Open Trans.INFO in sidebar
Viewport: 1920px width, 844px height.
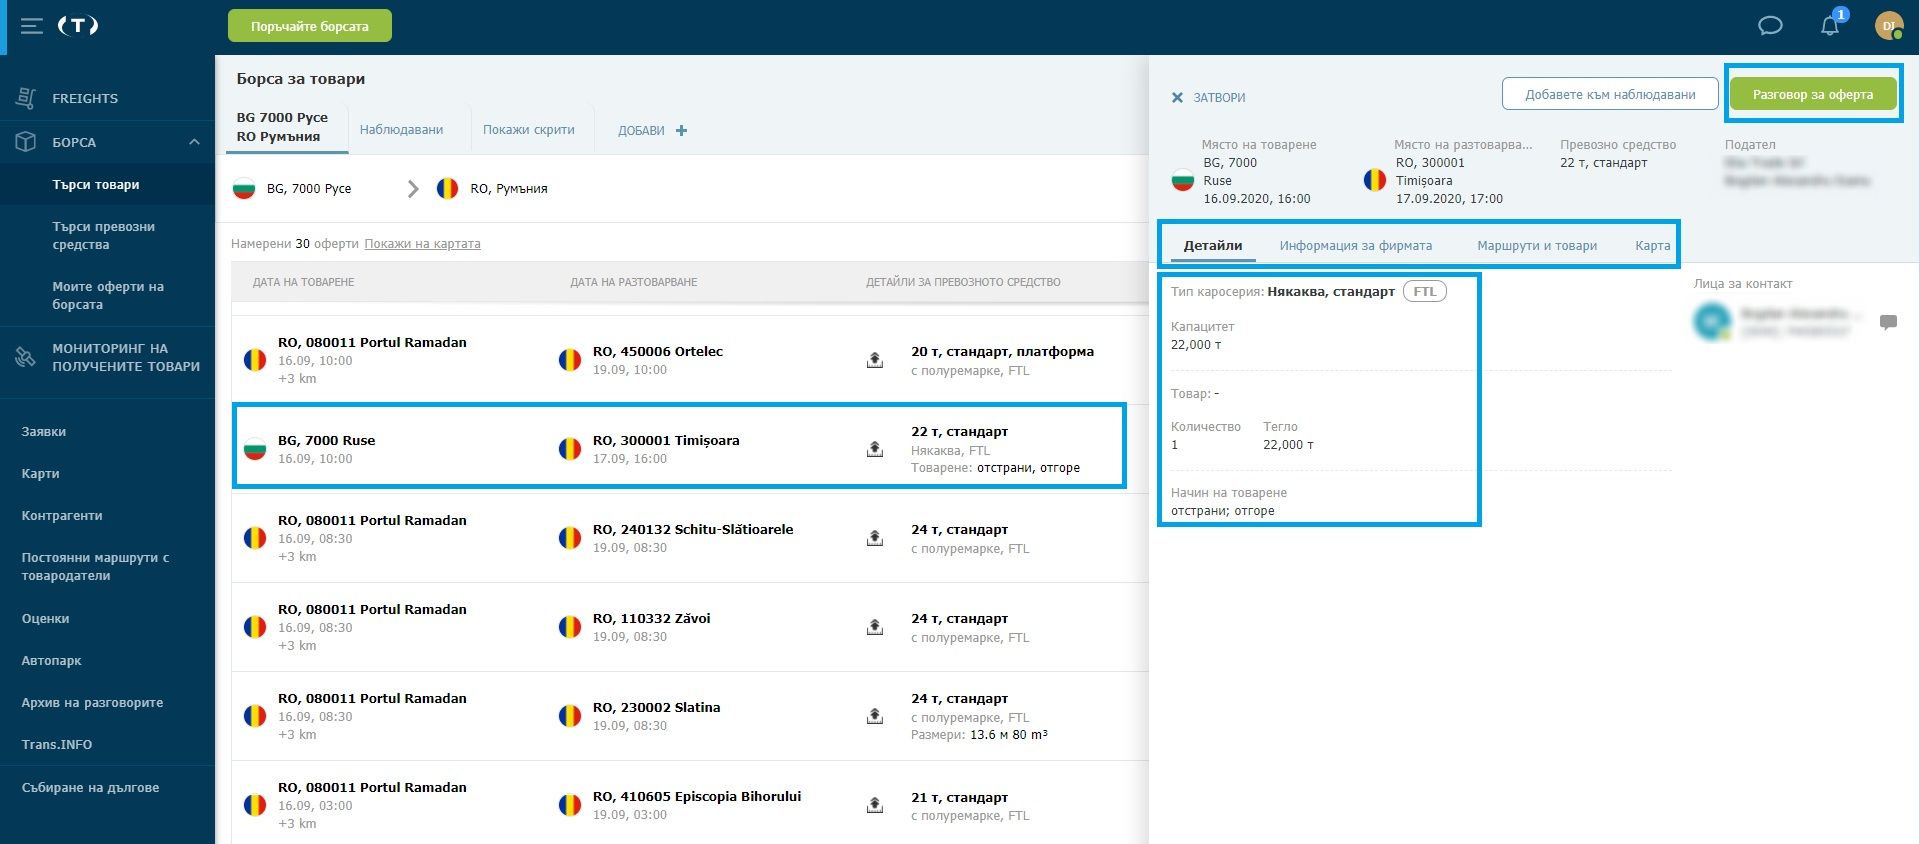[57, 745]
